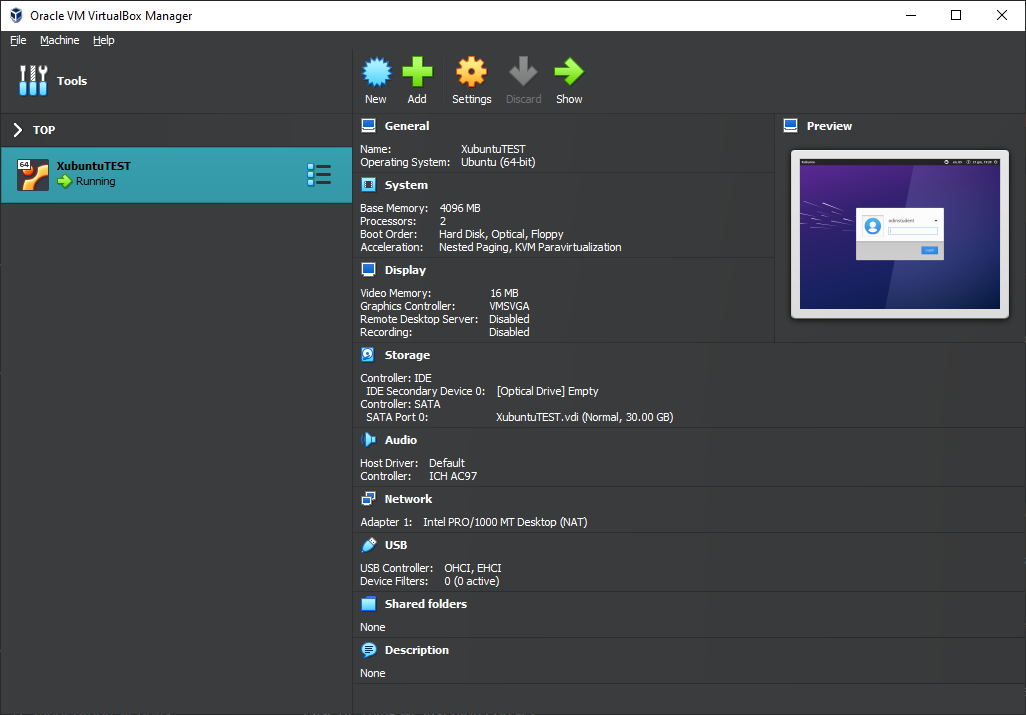
Task: Open the General settings heading link
Action: pos(407,126)
